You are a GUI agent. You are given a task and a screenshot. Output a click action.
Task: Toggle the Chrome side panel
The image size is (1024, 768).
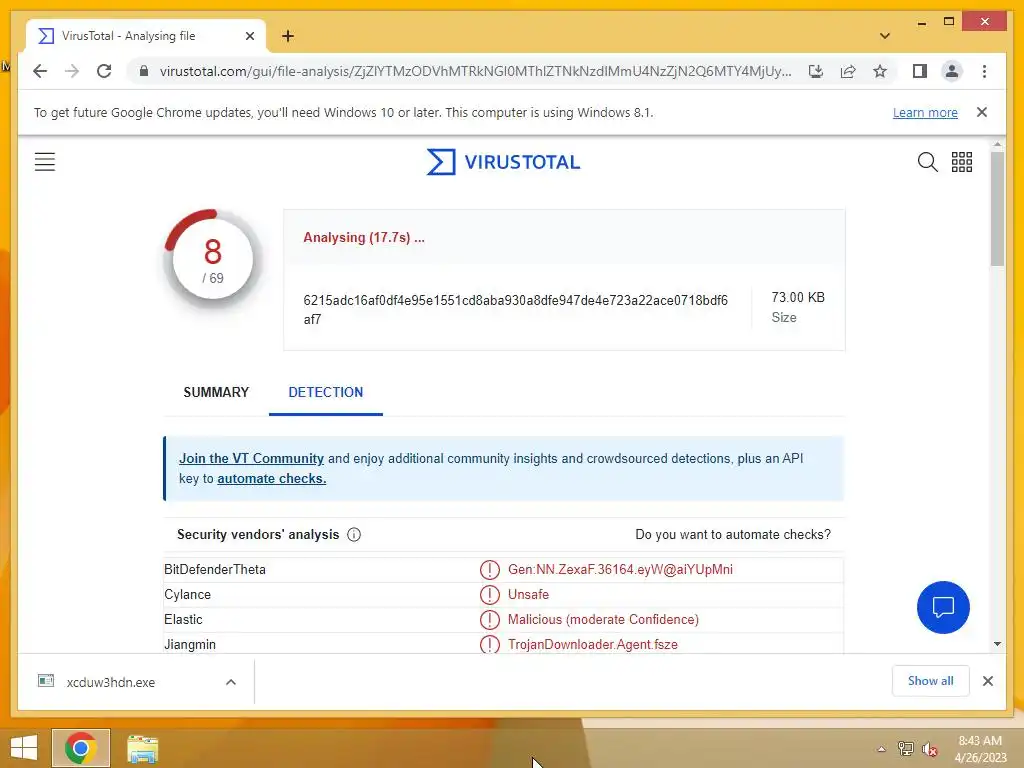(920, 71)
